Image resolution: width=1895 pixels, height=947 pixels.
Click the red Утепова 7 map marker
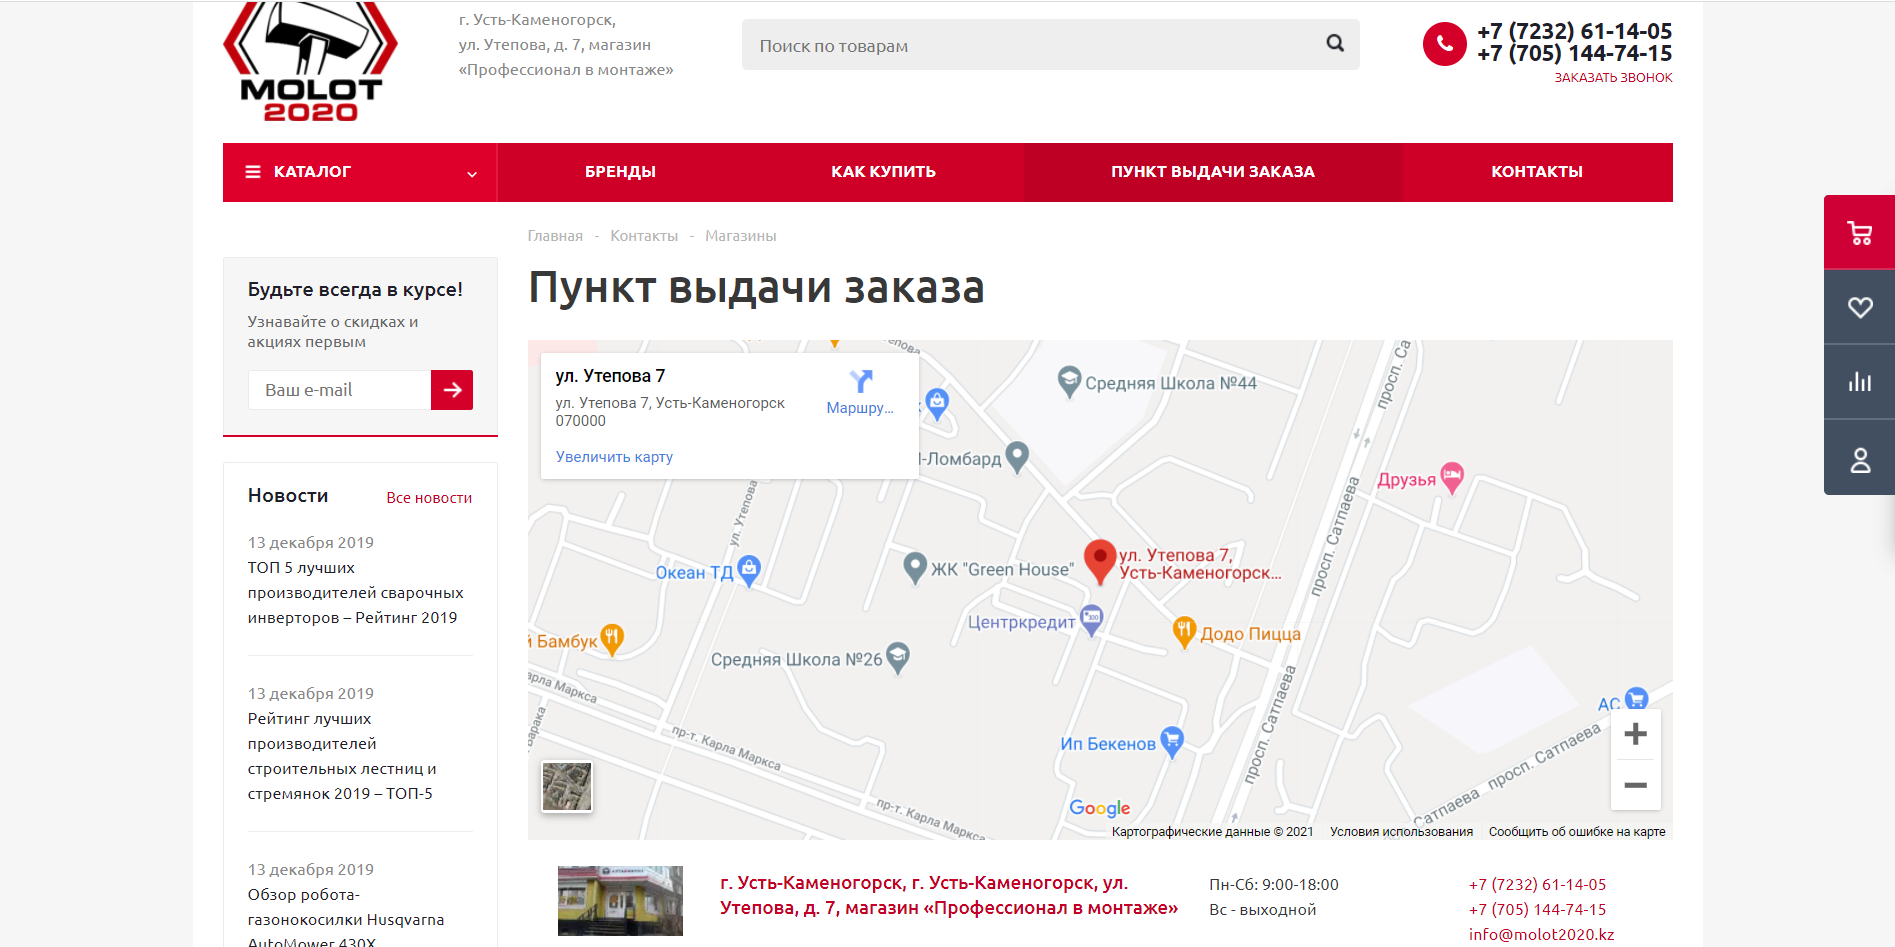click(x=1099, y=560)
